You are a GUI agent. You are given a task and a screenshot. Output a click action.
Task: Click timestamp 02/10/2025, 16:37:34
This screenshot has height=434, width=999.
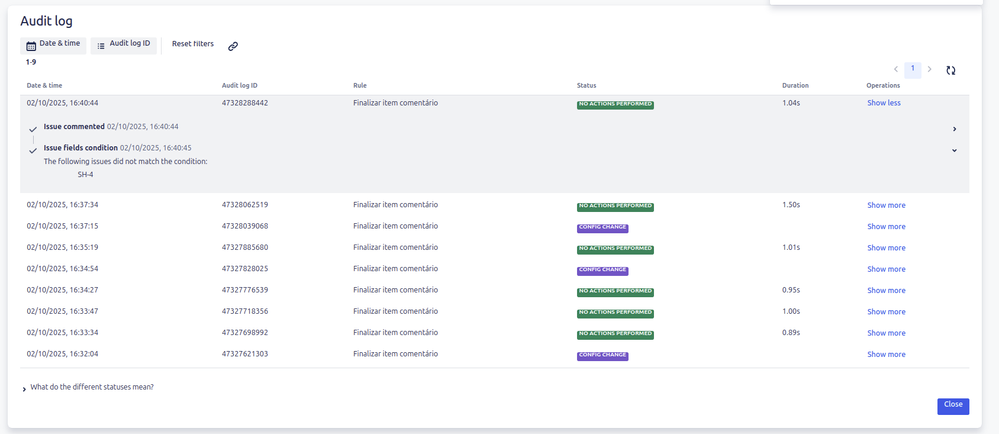pos(62,205)
